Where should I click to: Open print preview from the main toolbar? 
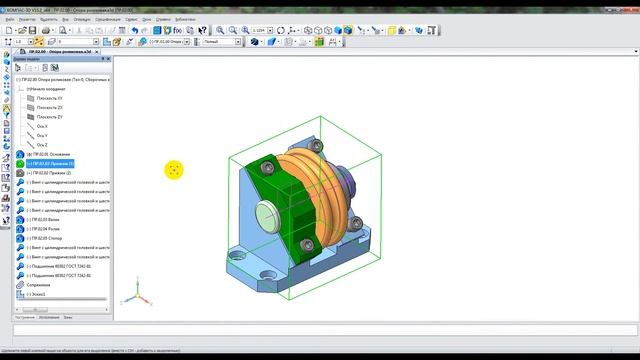pyautogui.click(x=62, y=30)
